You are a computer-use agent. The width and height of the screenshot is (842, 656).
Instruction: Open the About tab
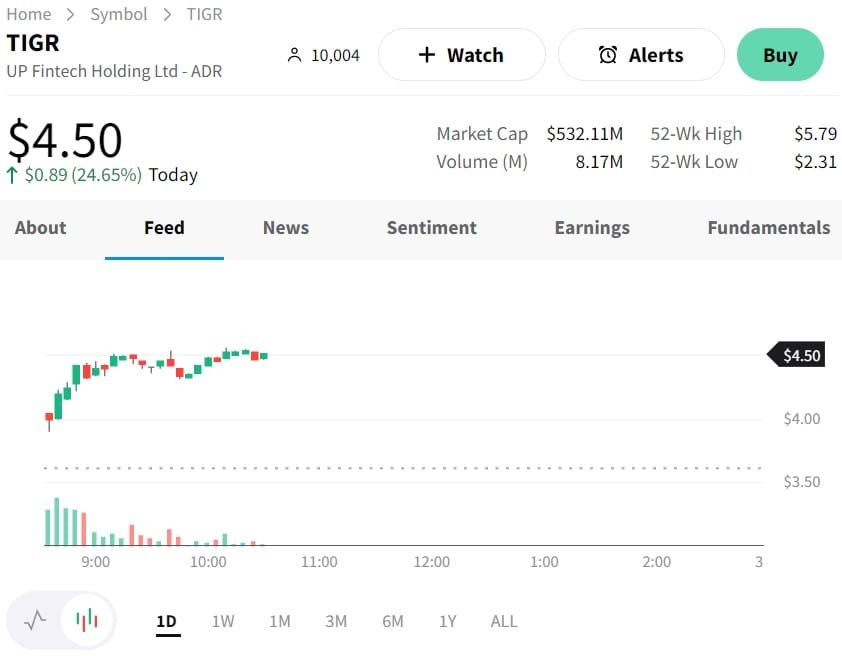point(40,228)
